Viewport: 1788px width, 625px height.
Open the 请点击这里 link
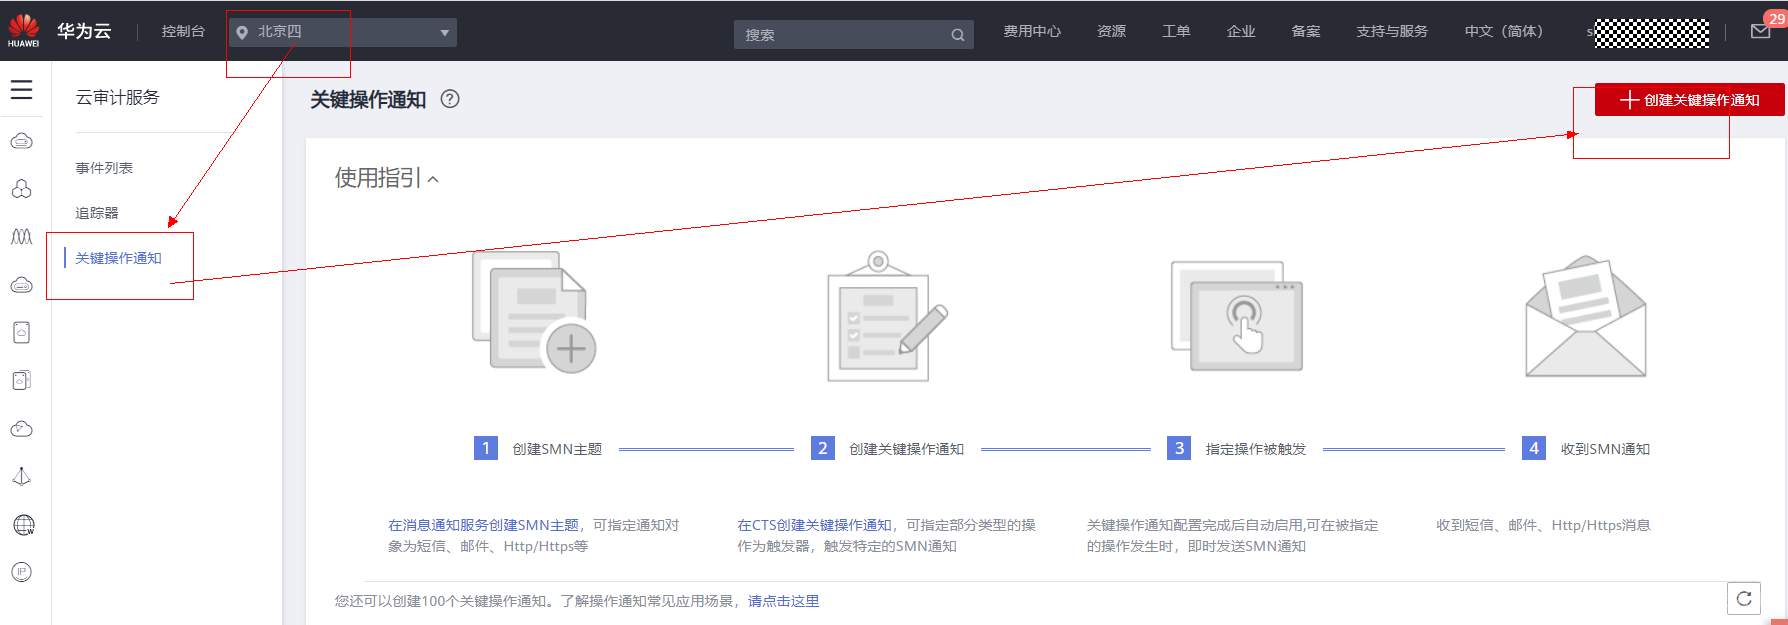click(x=783, y=601)
